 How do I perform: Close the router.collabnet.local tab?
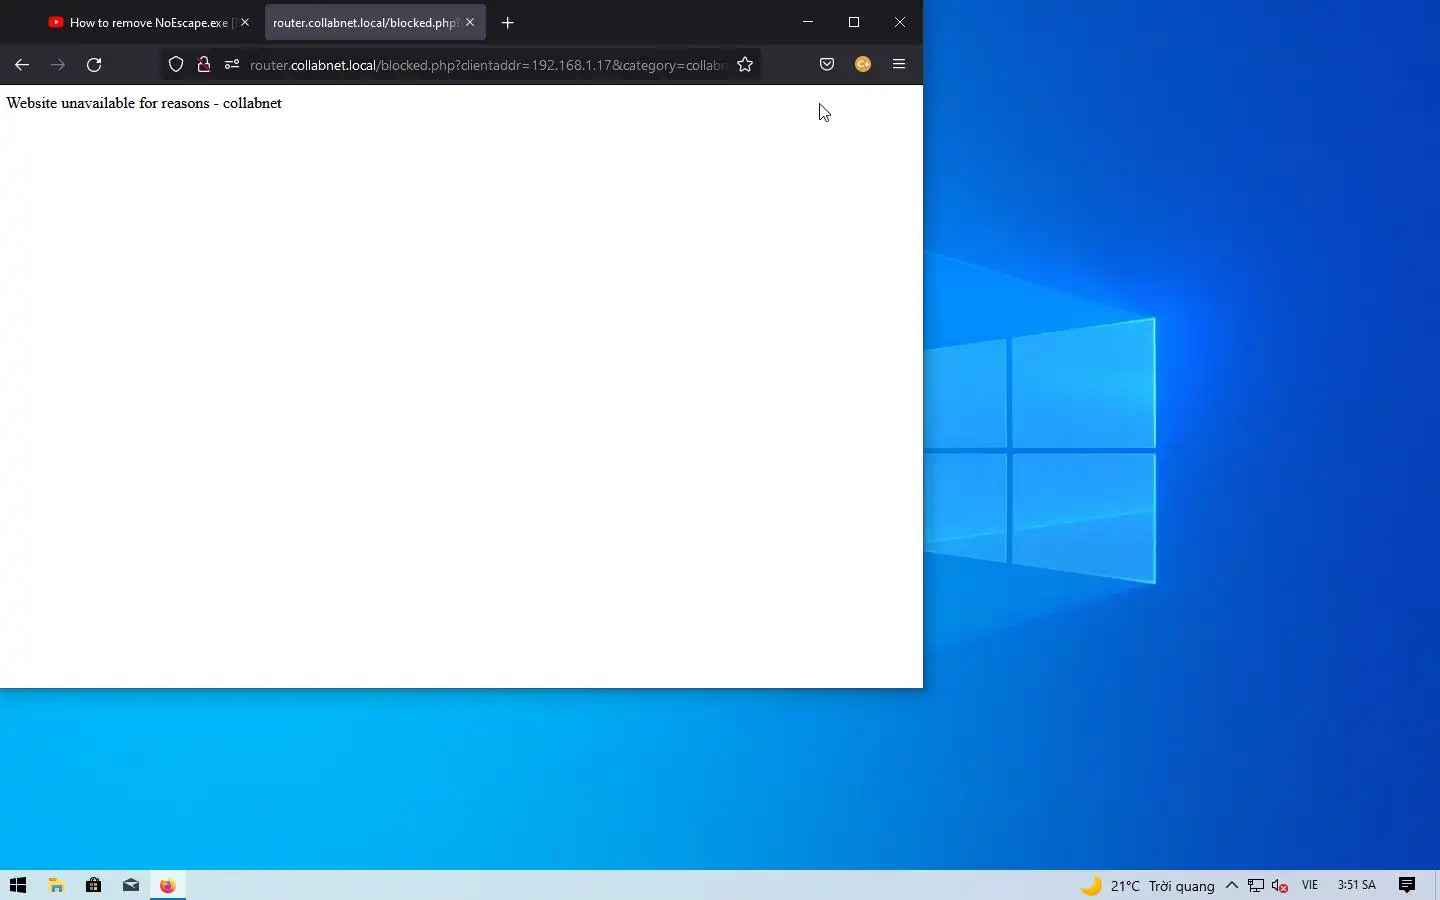tap(470, 22)
